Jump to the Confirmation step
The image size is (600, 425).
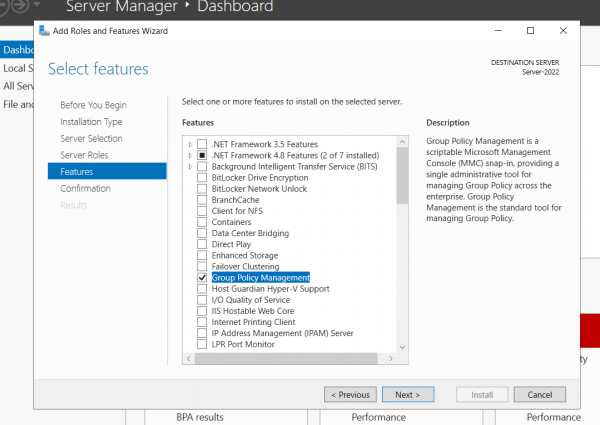point(85,188)
